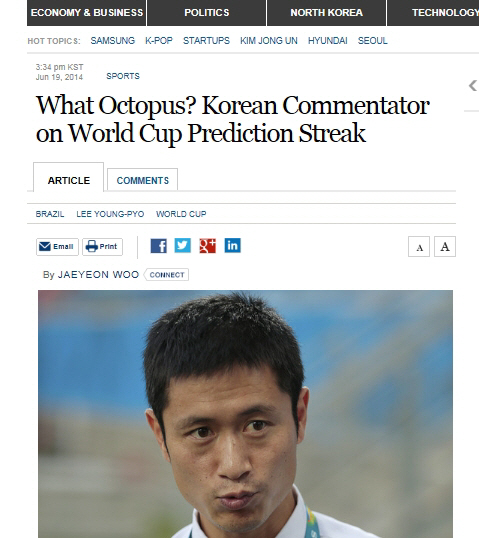Click the article's commentator photo
Screen dimensions: 479x538
(245, 414)
